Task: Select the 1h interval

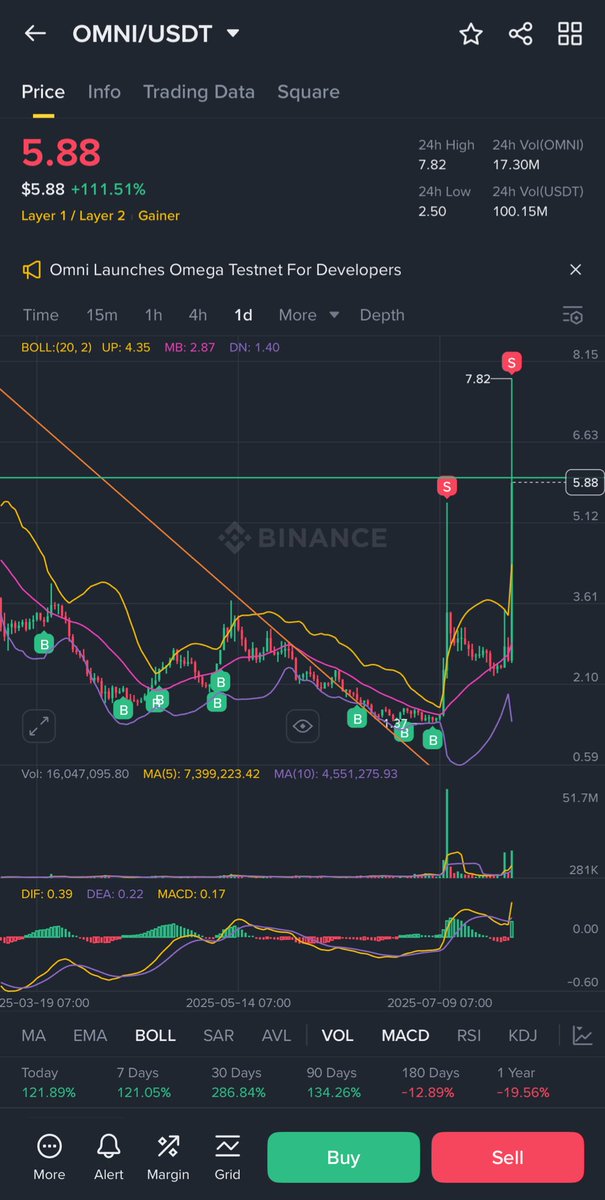Action: (153, 315)
